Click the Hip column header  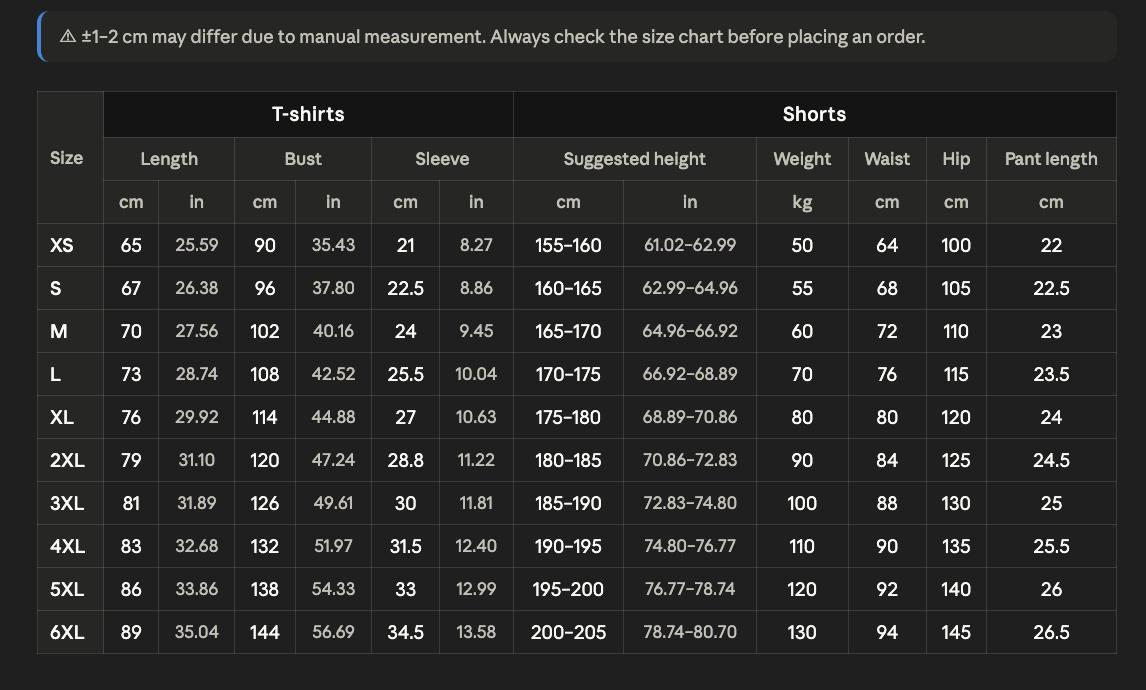coord(956,159)
